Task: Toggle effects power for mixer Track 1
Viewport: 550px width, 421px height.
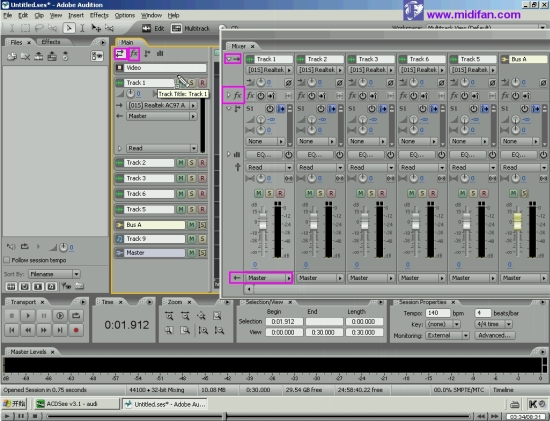Action: (261, 95)
